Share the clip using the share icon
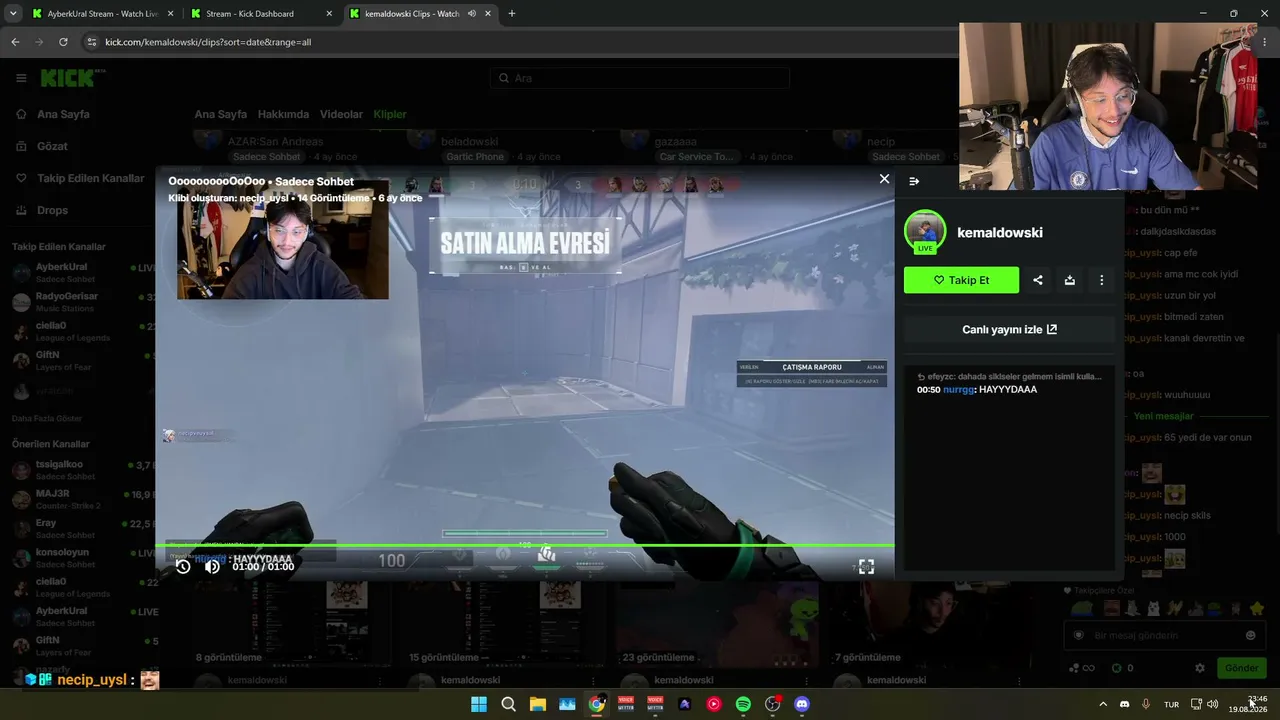Image resolution: width=1280 pixels, height=720 pixels. tap(1038, 280)
